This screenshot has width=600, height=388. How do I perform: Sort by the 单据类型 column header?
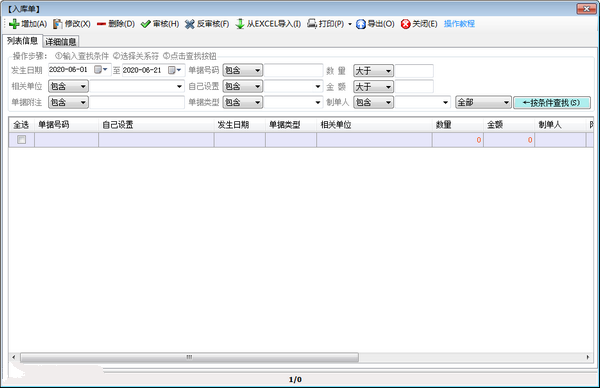pos(291,125)
